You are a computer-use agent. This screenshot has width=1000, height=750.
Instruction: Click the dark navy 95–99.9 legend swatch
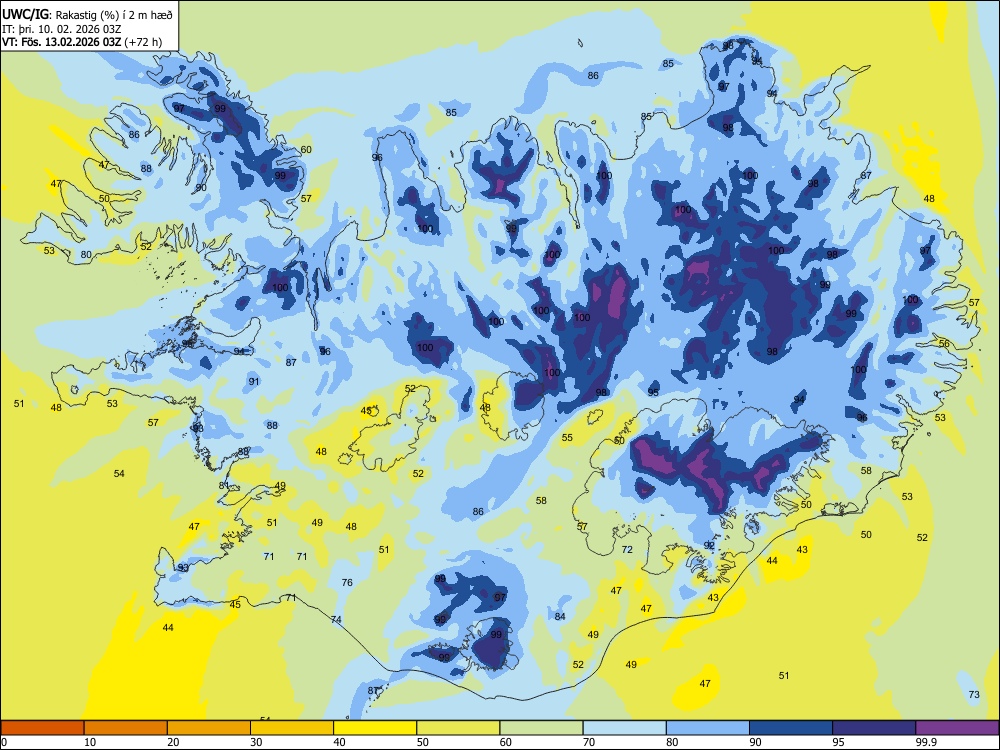pos(874,728)
